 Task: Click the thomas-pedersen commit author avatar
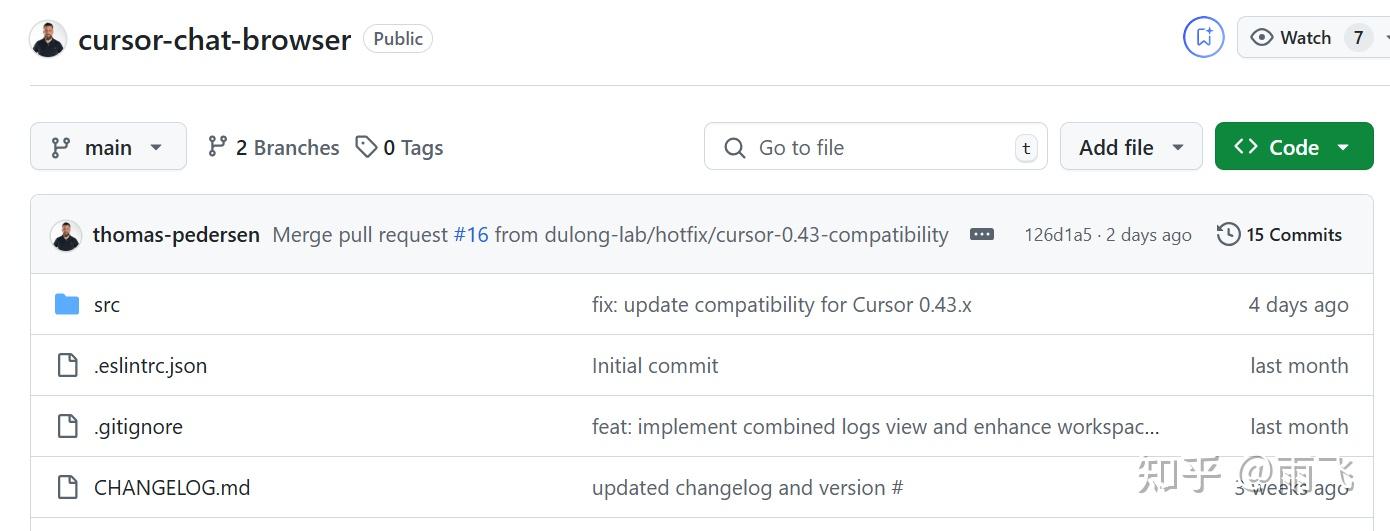(66, 235)
